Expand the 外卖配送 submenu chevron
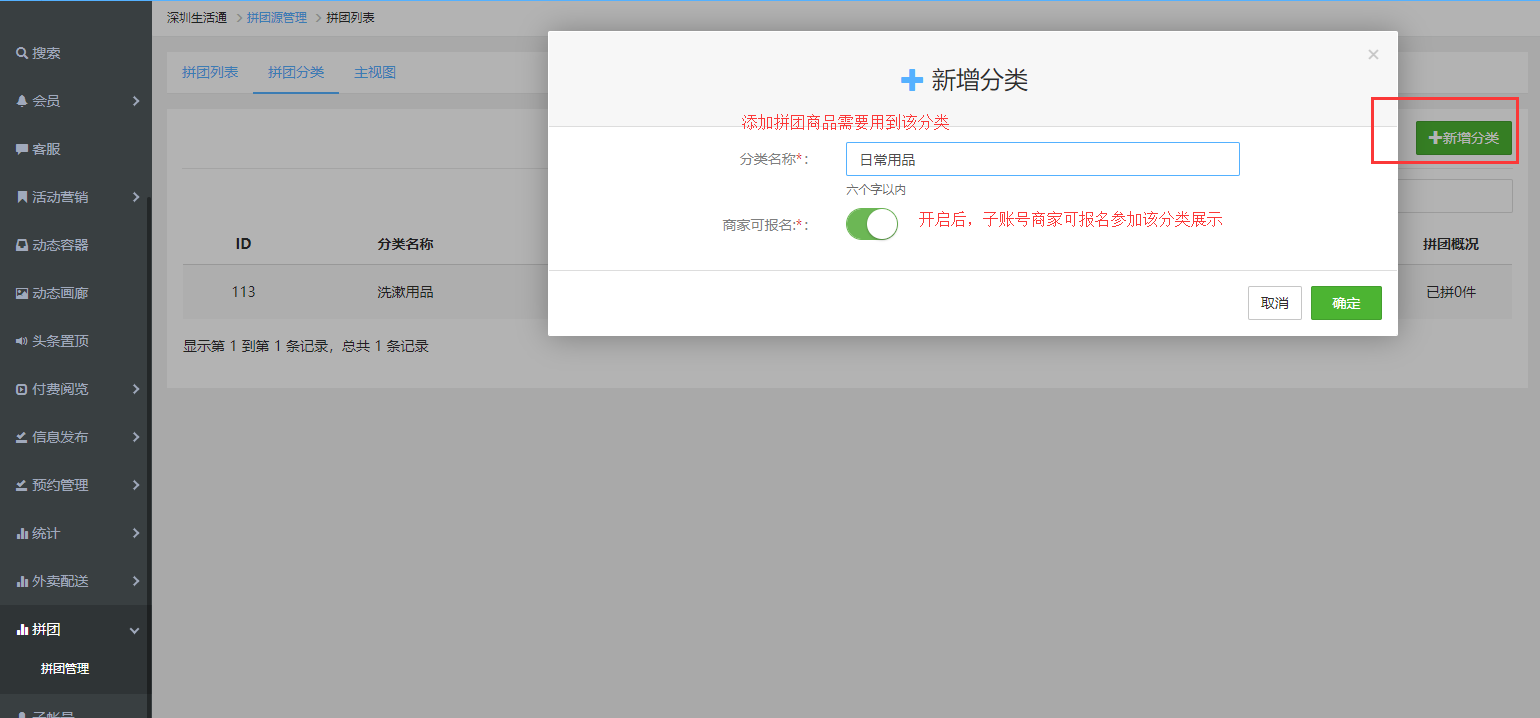 [135, 581]
